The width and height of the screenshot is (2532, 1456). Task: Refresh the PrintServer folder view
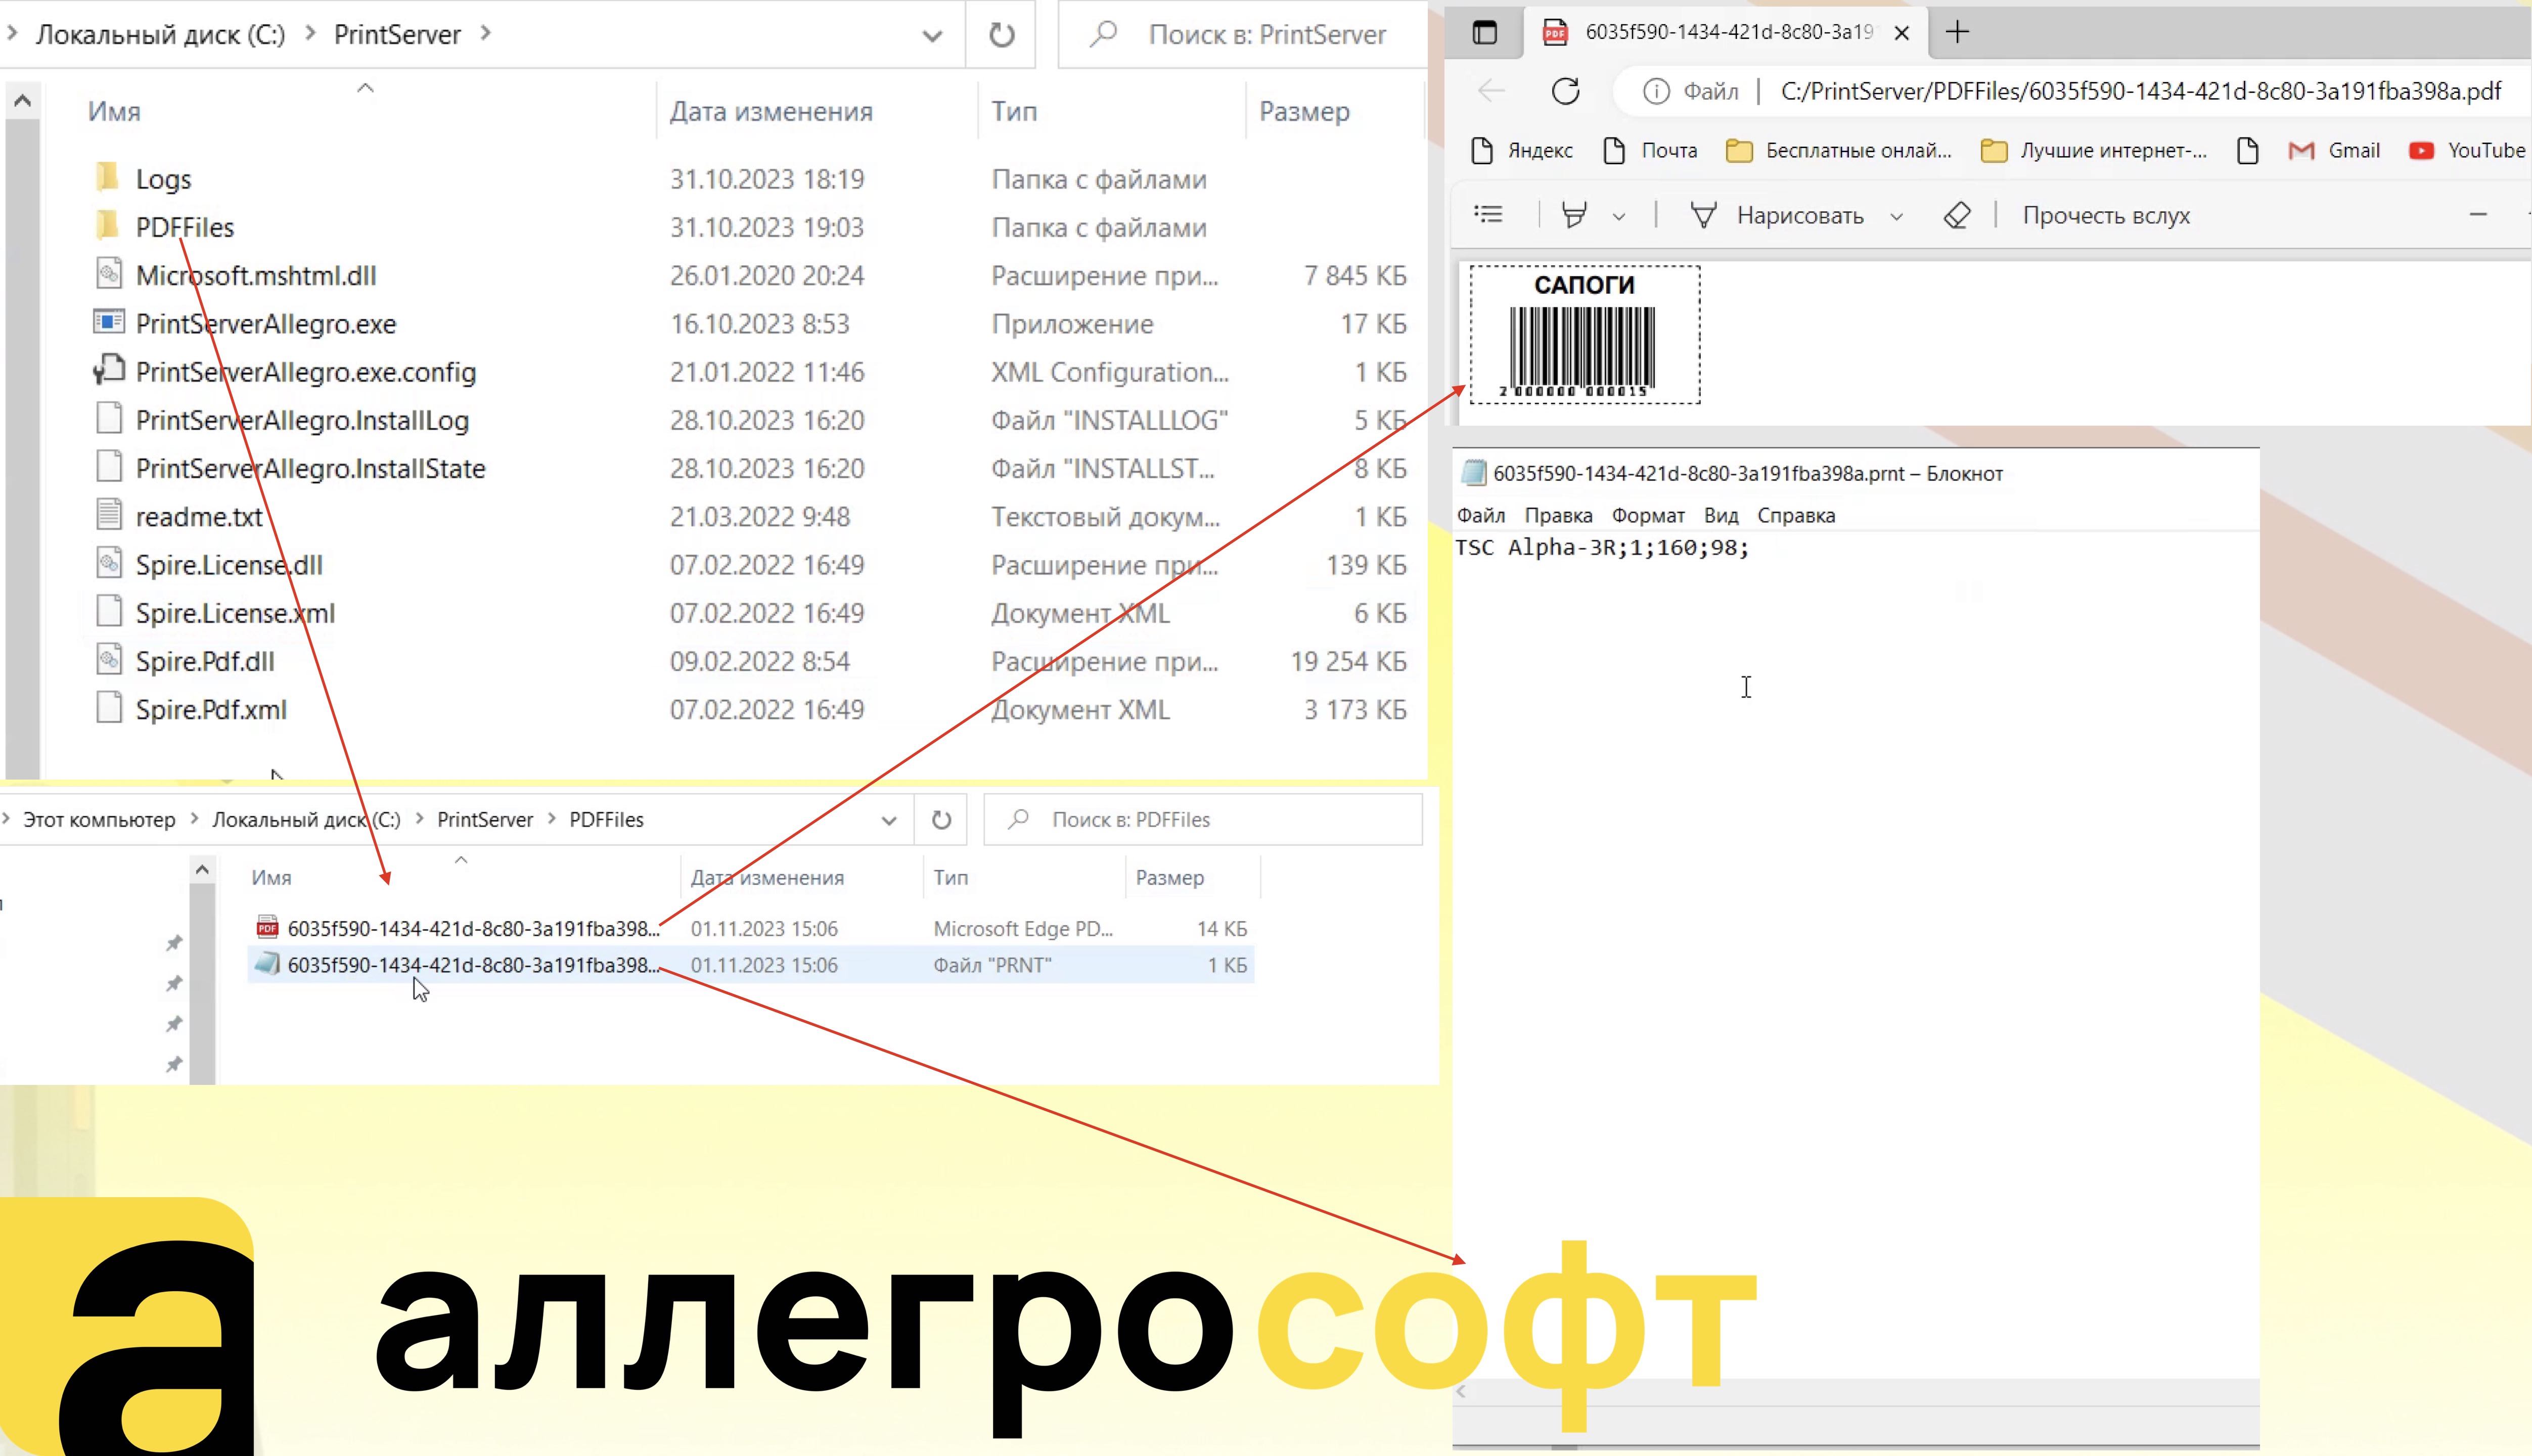pyautogui.click(x=1001, y=35)
